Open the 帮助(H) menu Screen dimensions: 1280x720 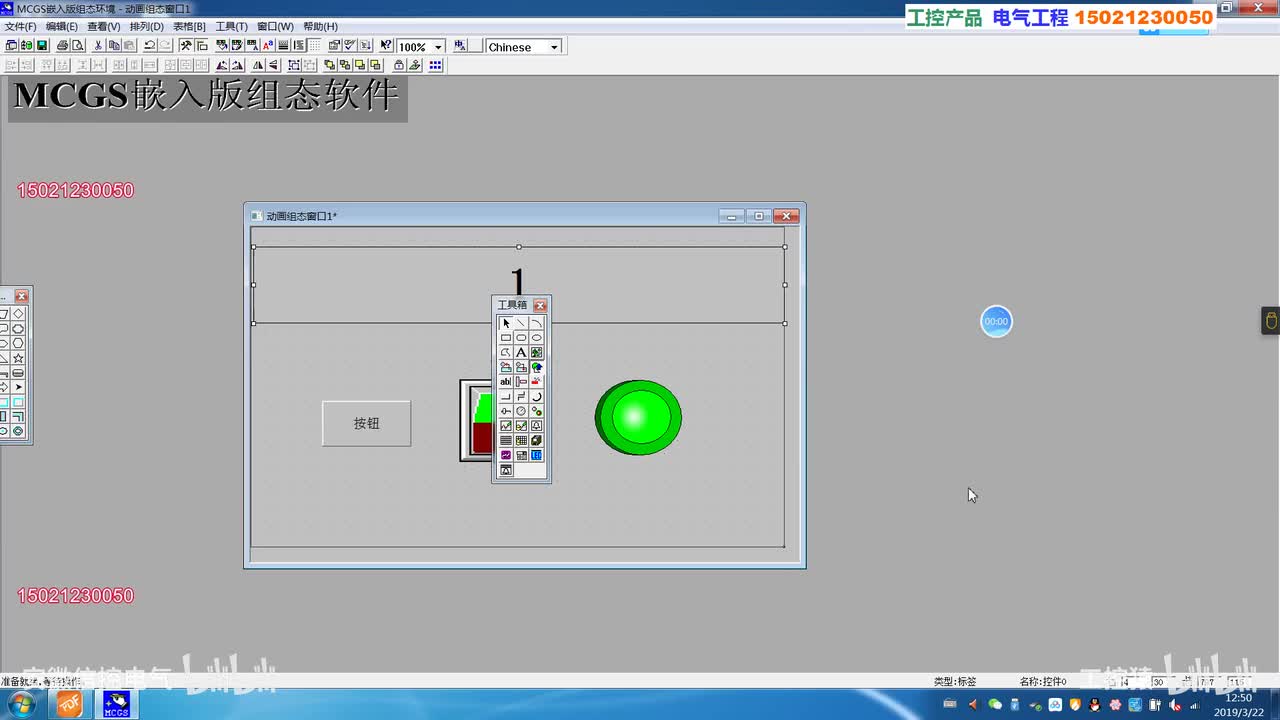320,27
